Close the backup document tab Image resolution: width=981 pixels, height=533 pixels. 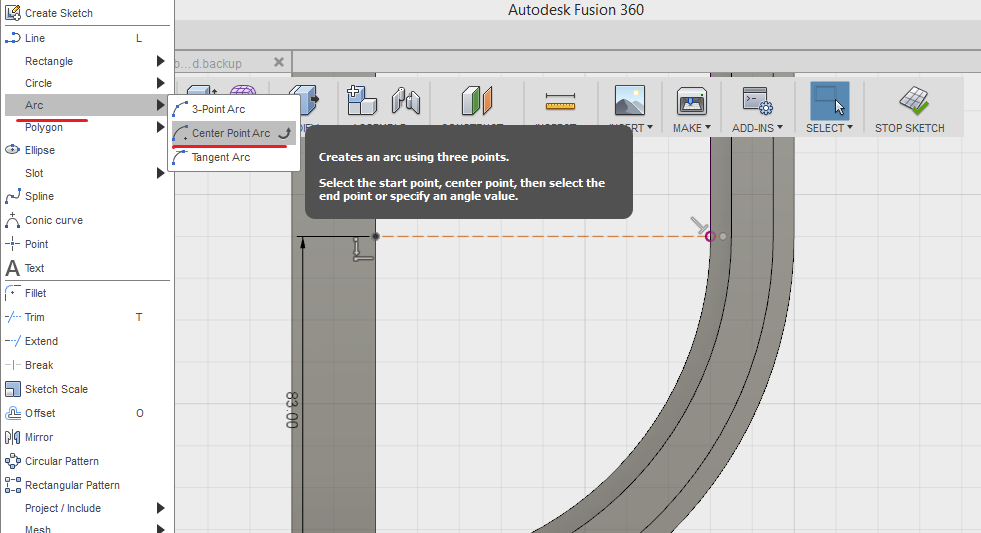(x=279, y=62)
